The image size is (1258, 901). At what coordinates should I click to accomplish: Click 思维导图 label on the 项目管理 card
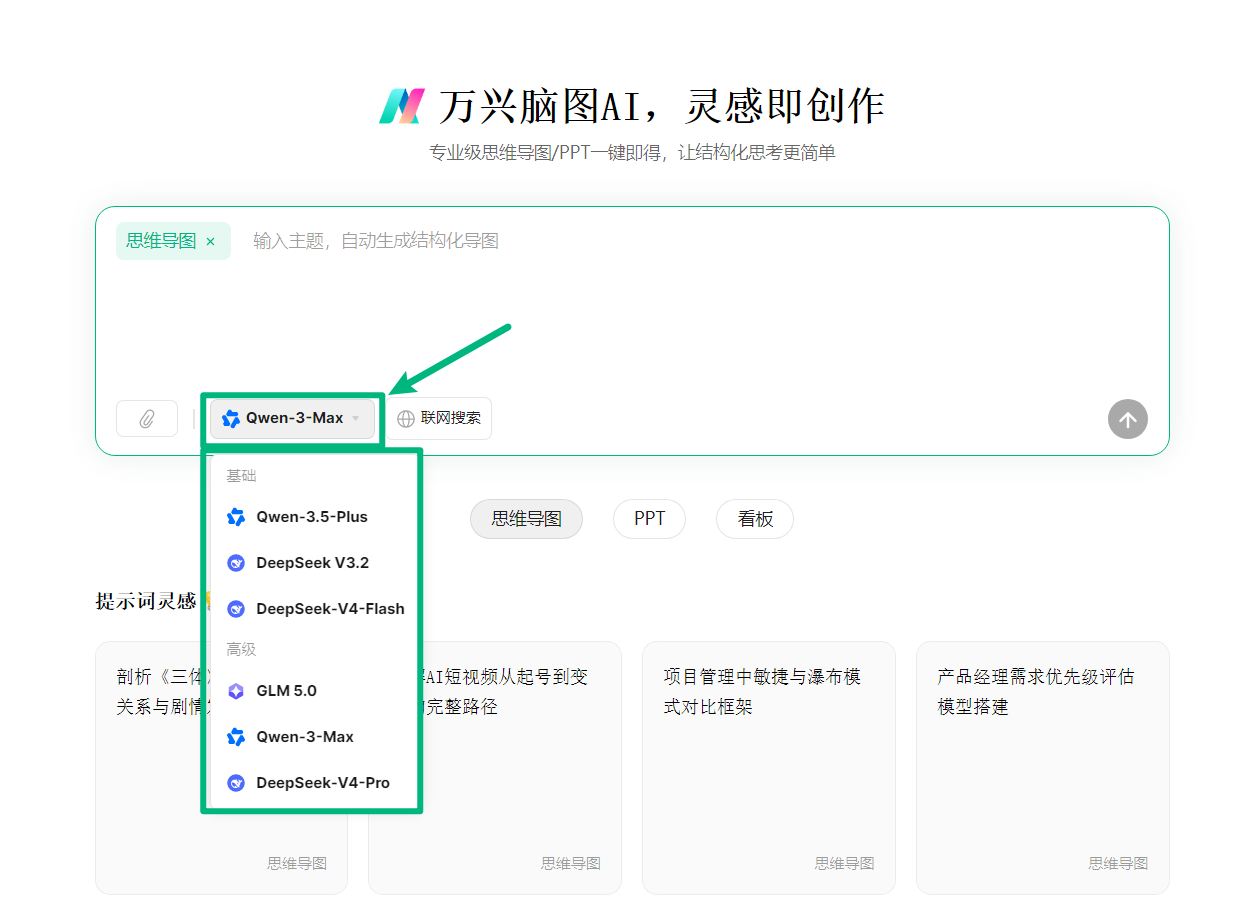tap(844, 863)
